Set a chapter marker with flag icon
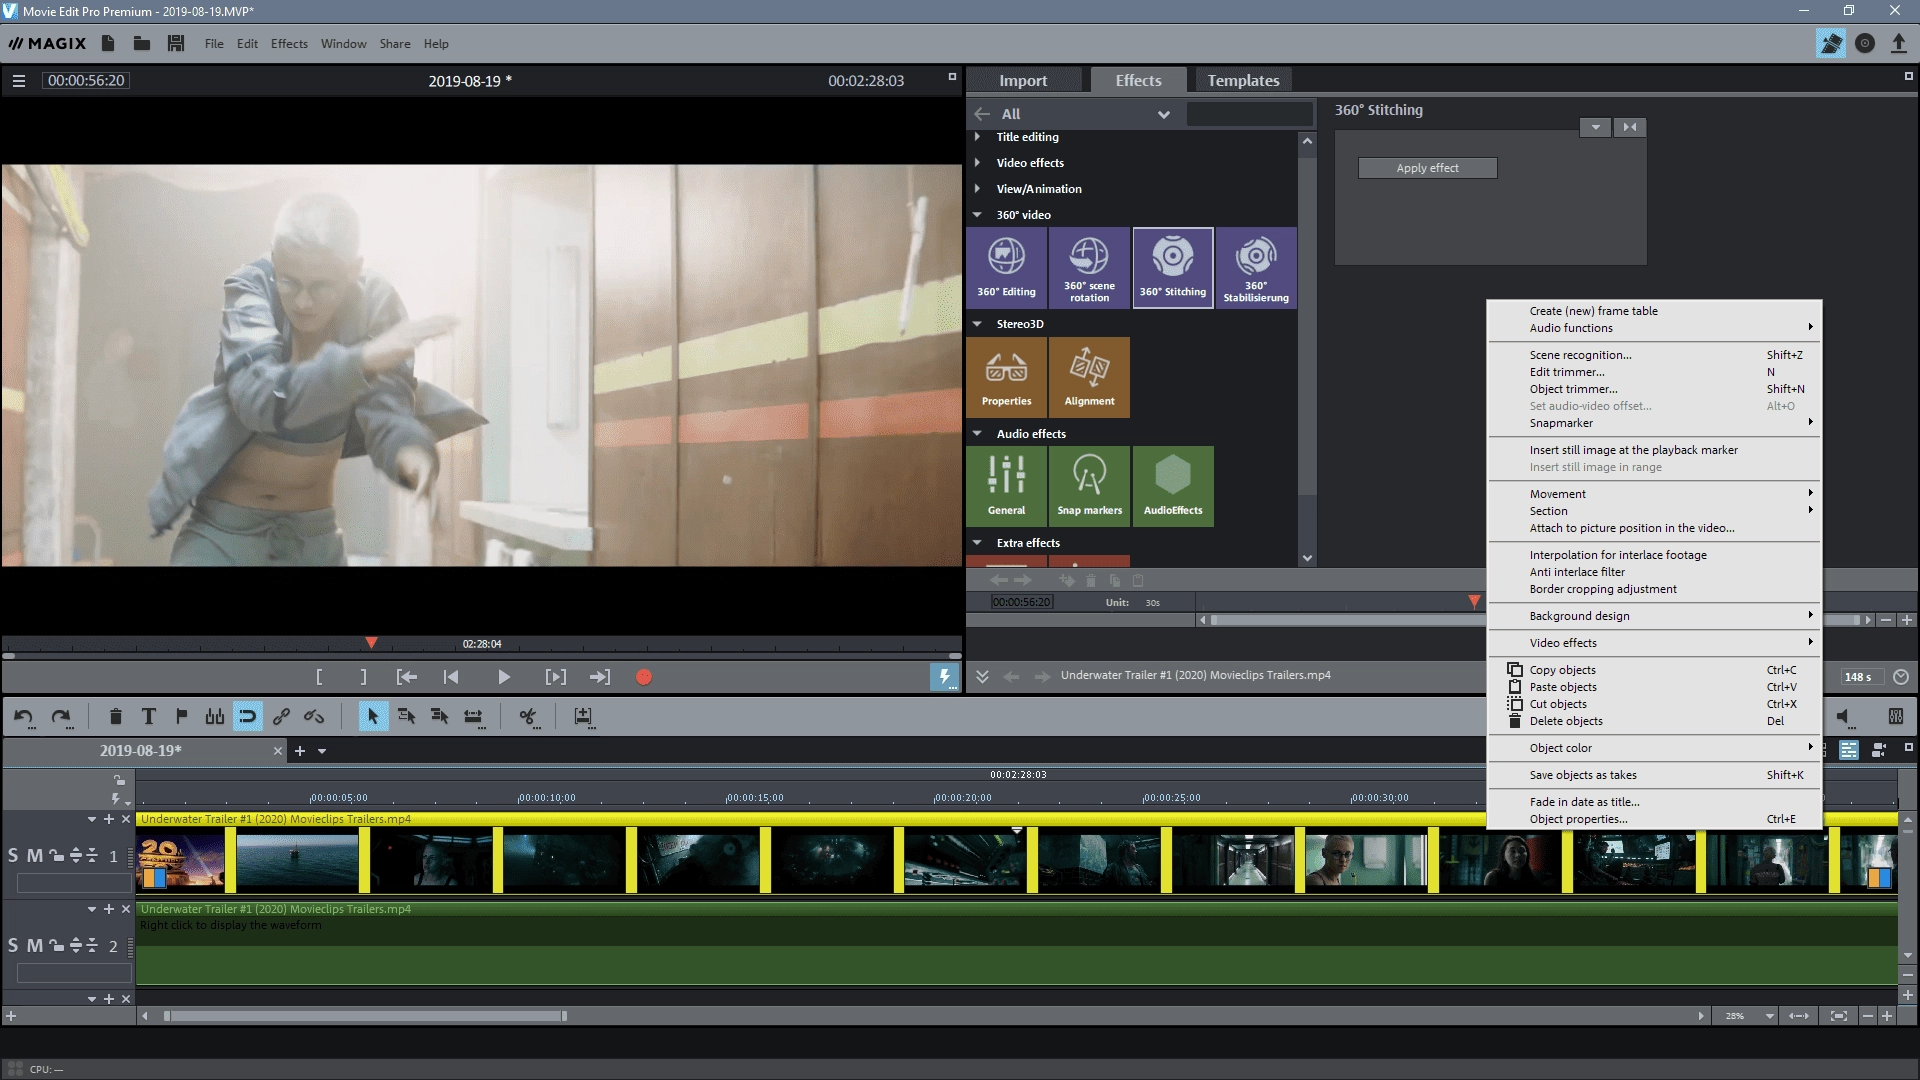The width and height of the screenshot is (1920, 1080). [181, 716]
